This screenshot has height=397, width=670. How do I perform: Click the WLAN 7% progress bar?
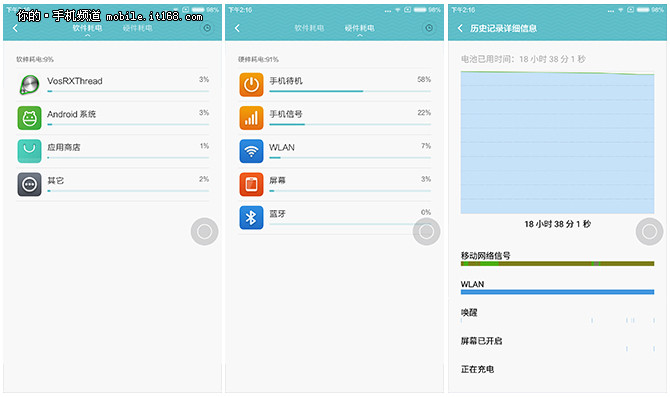(x=350, y=158)
